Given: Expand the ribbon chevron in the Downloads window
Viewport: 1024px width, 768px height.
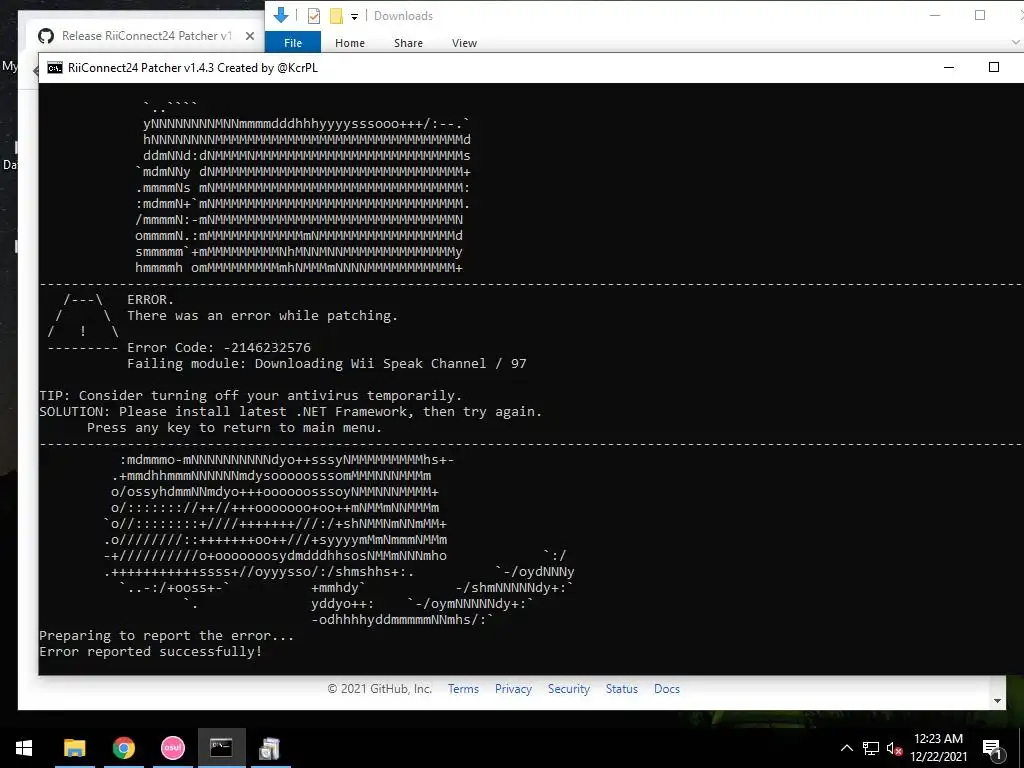Looking at the screenshot, I should [1016, 42].
